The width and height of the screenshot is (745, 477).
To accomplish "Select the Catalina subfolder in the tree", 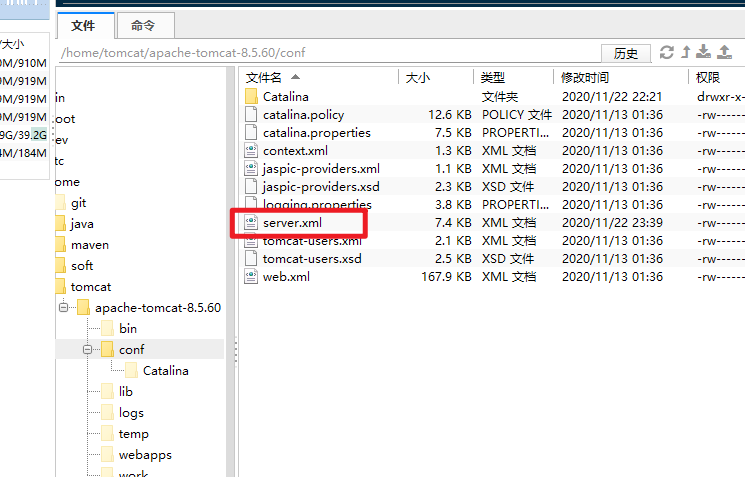I will point(166,371).
